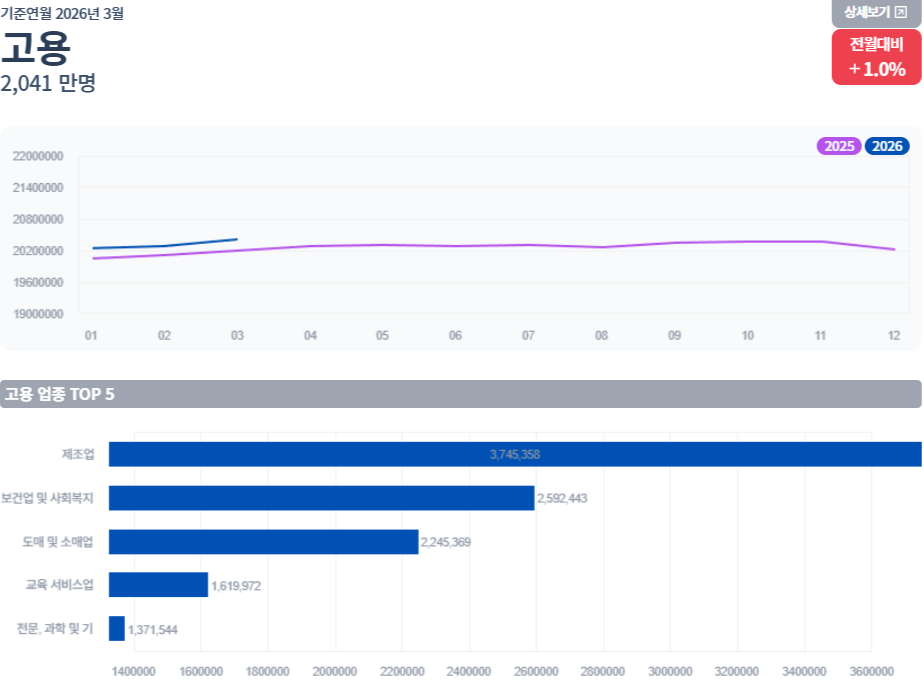
Task: Click the 2,592,443 value label
Action: (x=562, y=498)
